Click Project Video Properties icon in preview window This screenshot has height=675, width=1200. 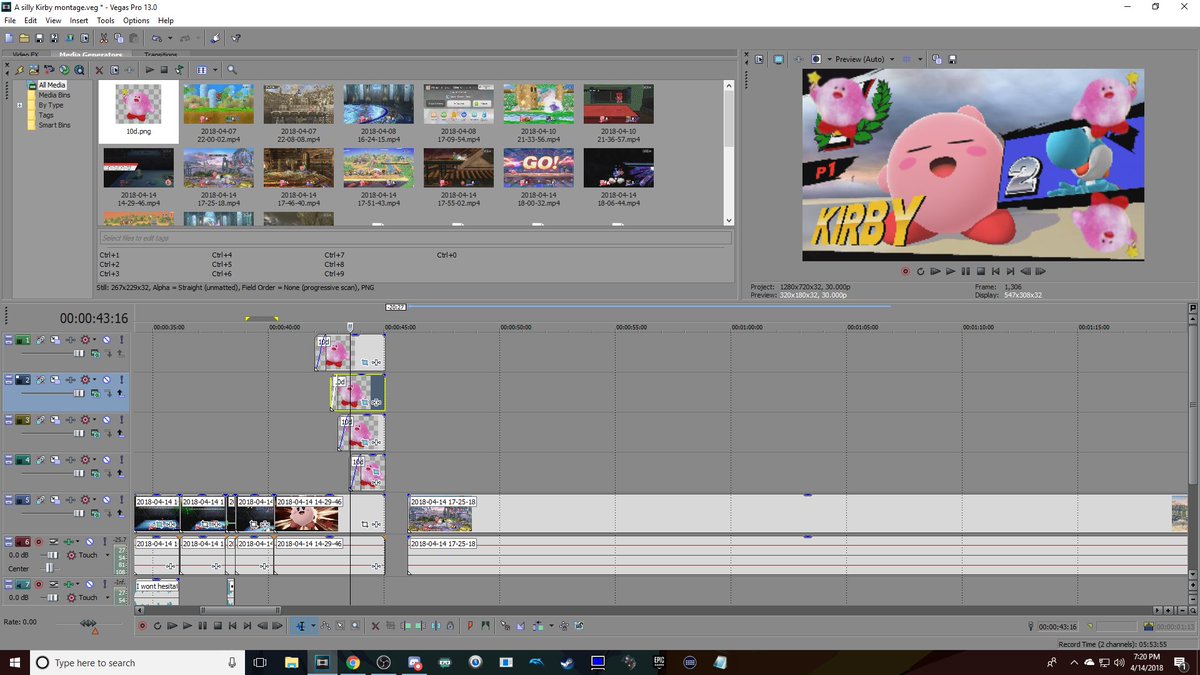[x=759, y=59]
